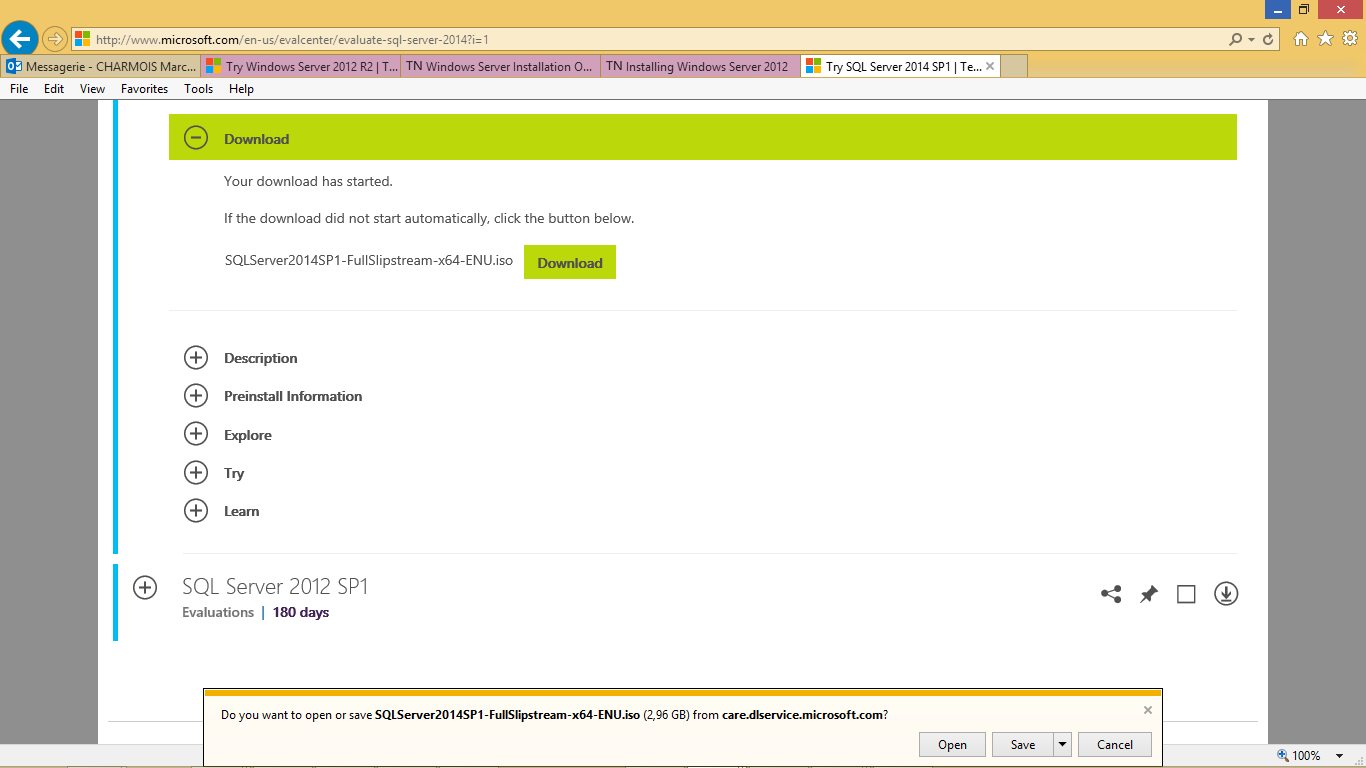Screen dimensions: 1366x768
Task: Click the 'Your download has started.' text
Action: pyautogui.click(x=309, y=181)
